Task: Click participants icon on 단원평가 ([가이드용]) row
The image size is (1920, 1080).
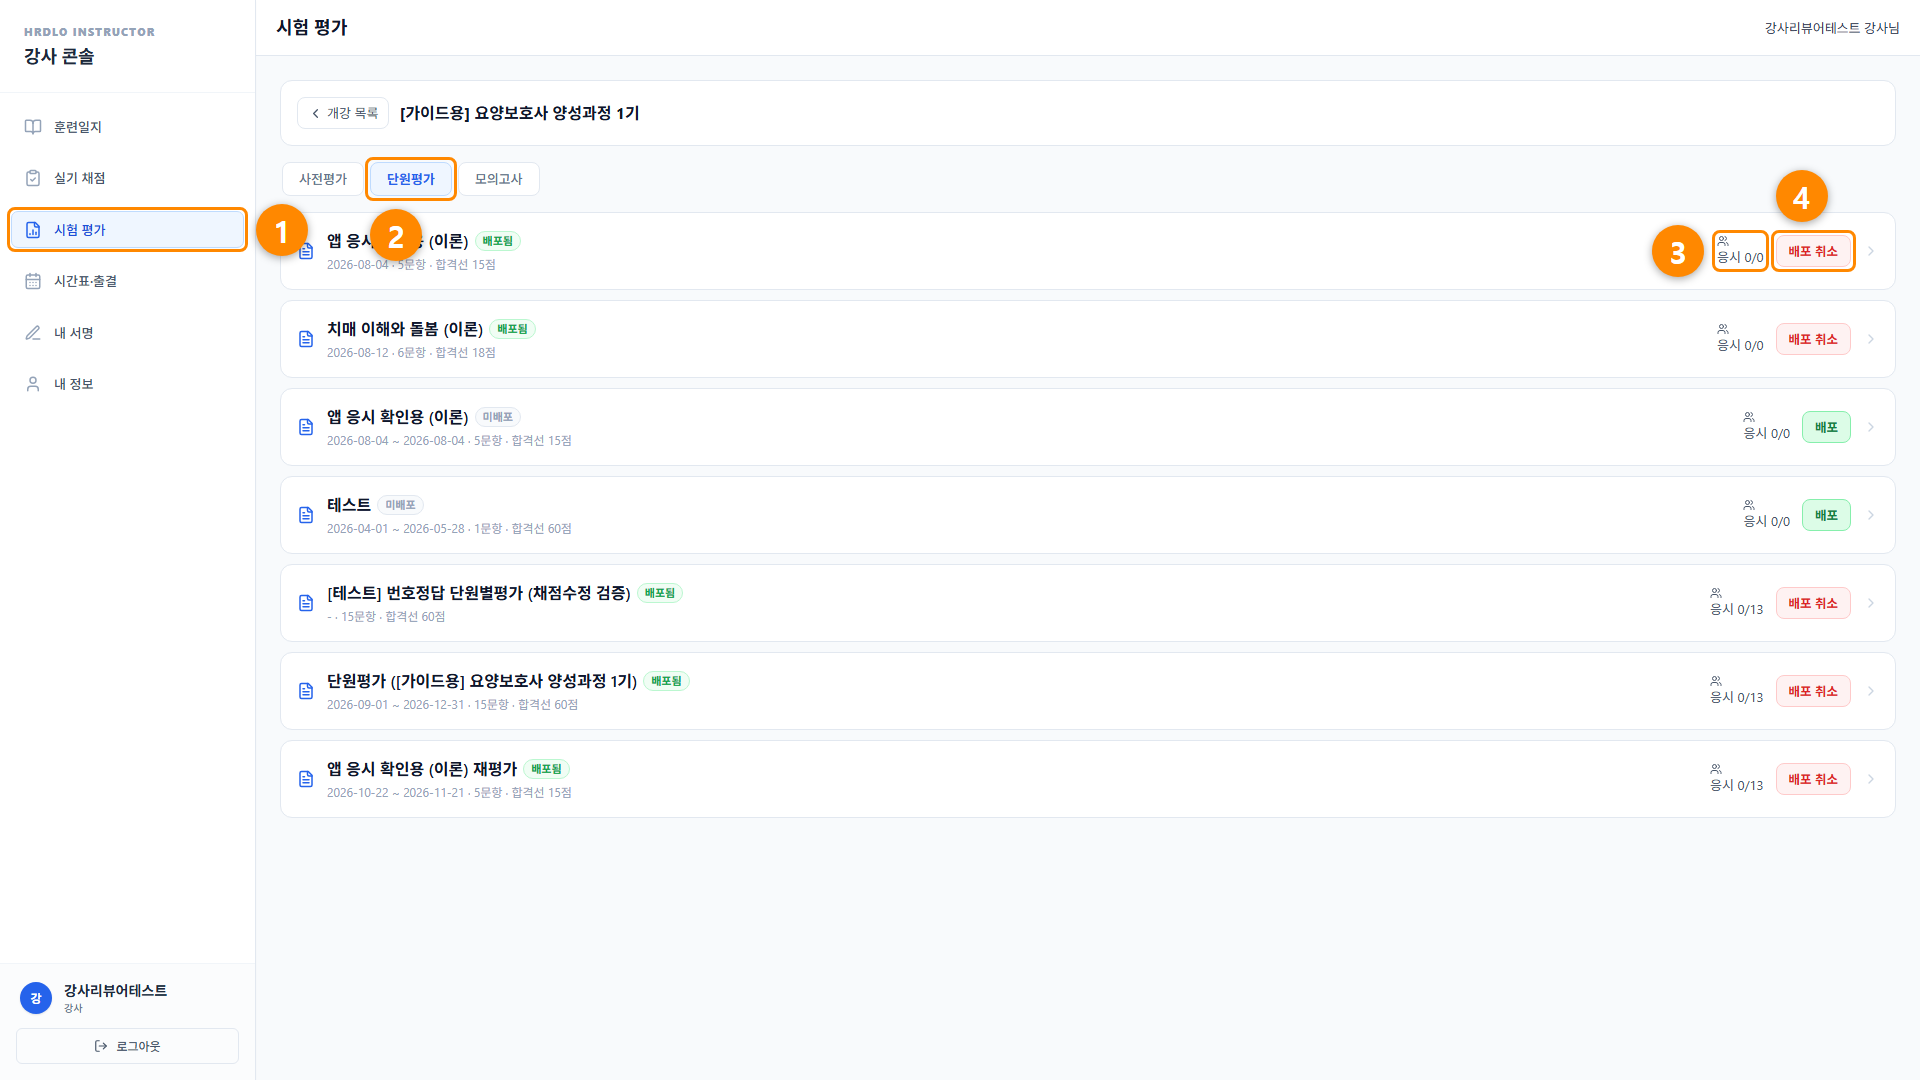Action: coord(1716,681)
